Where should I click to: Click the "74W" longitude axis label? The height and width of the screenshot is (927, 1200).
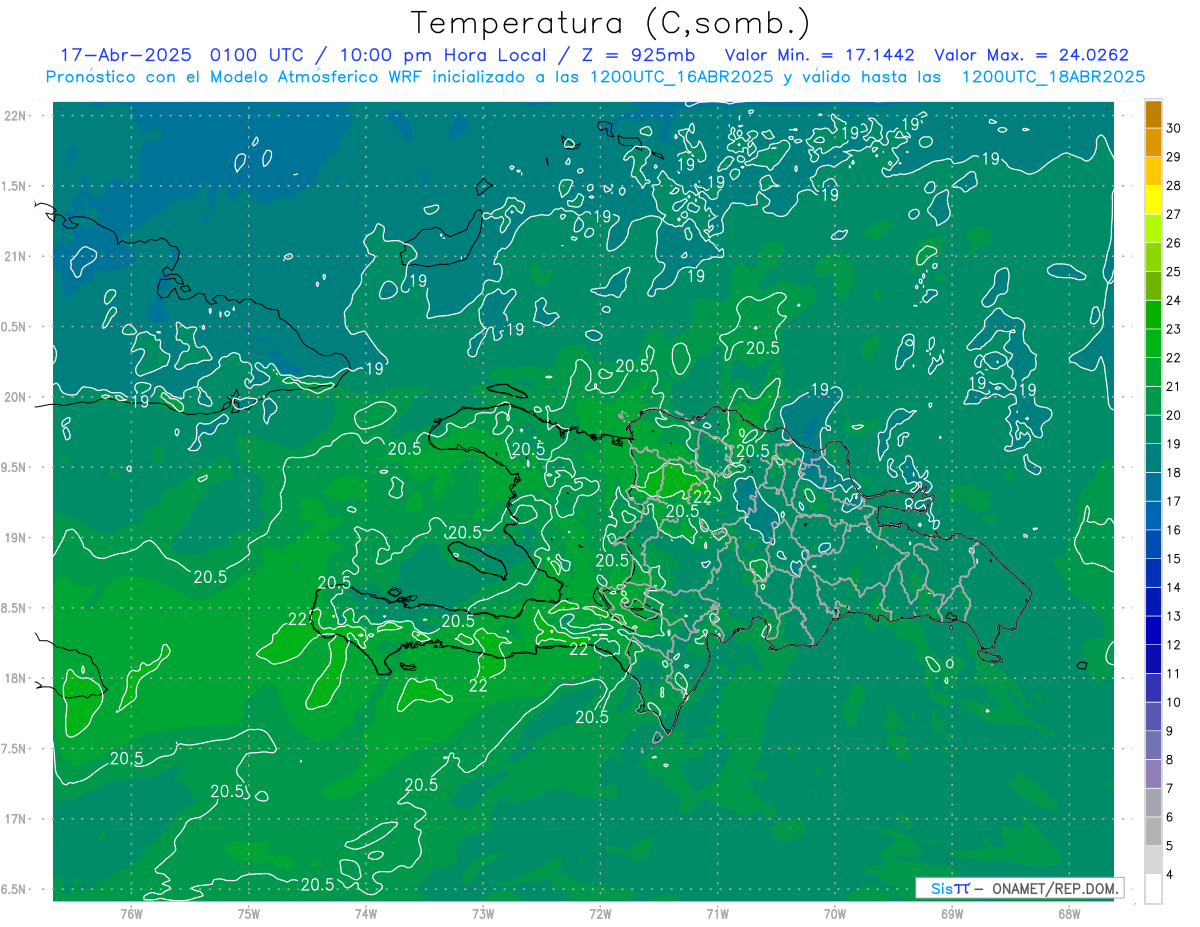coord(366,914)
